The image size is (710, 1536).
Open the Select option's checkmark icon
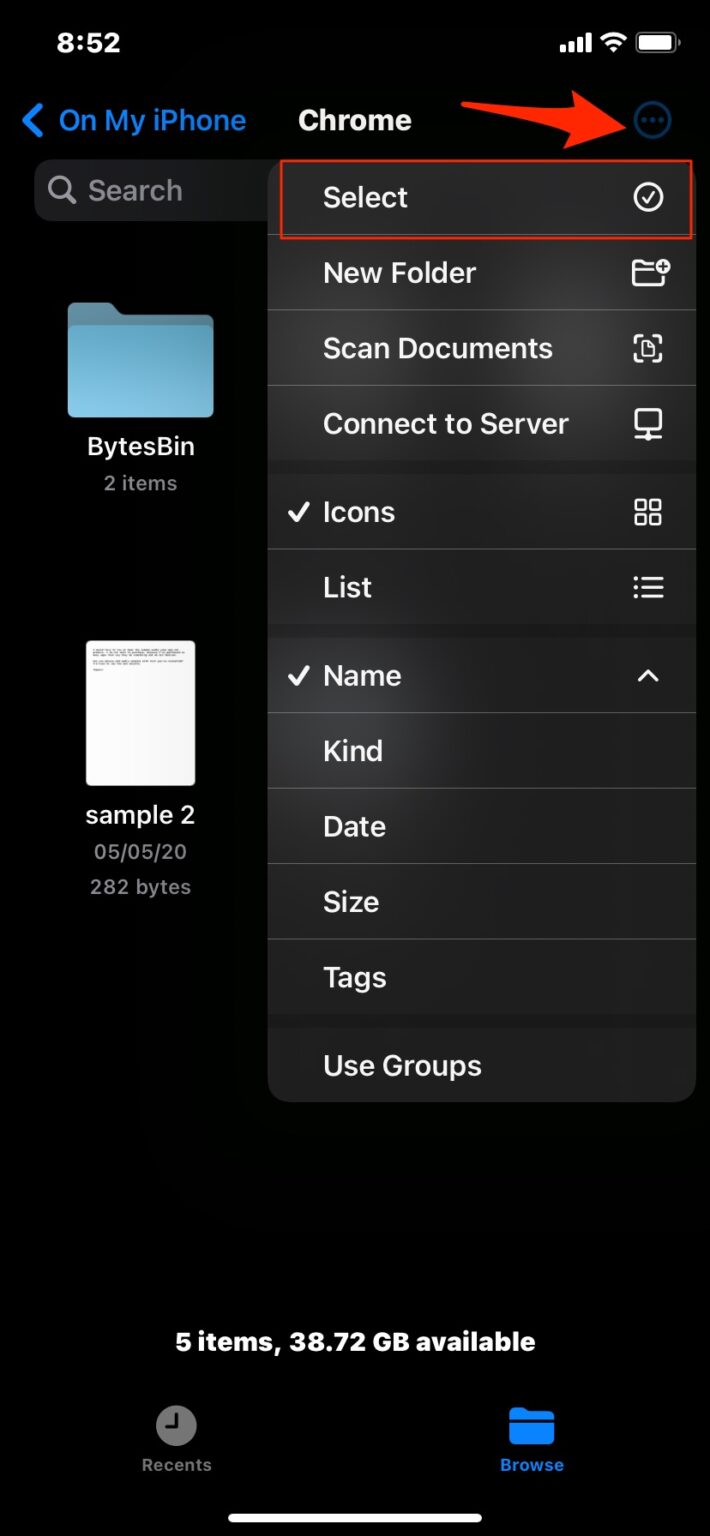point(650,198)
